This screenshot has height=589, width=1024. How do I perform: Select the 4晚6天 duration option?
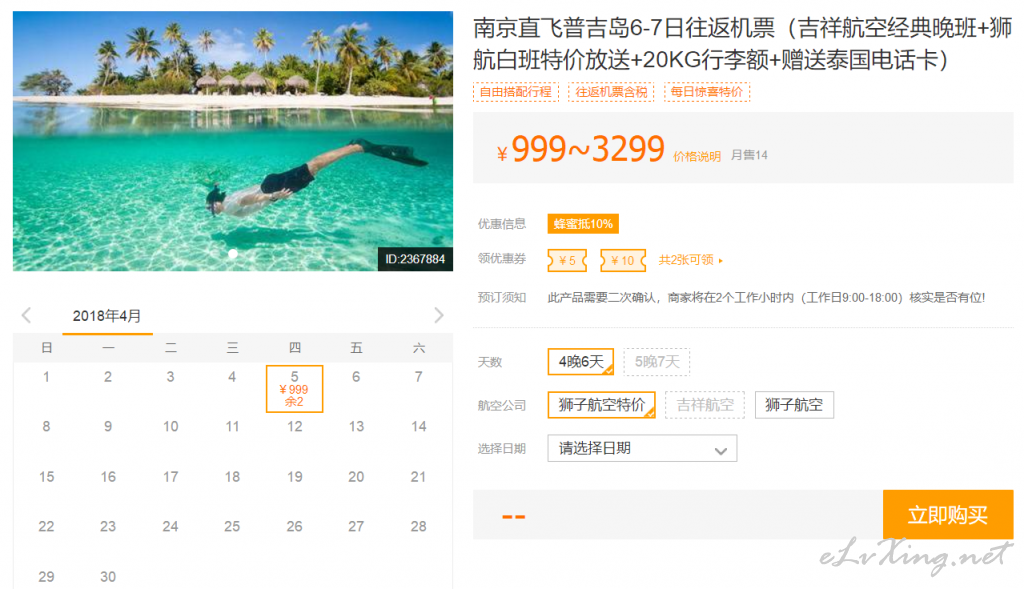(581, 362)
